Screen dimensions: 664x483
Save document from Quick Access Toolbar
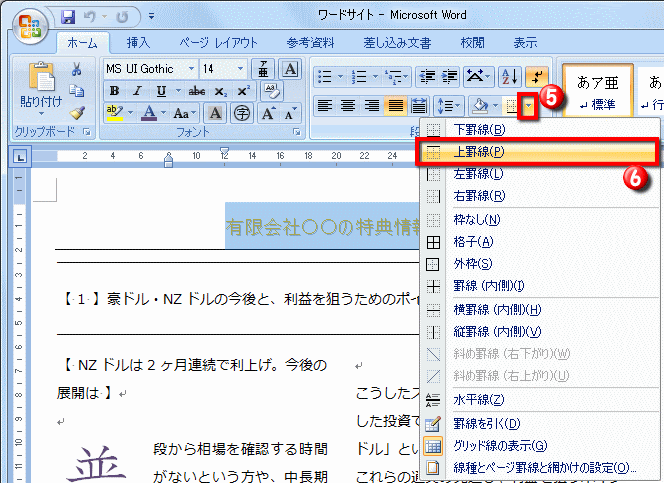[x=68, y=17]
